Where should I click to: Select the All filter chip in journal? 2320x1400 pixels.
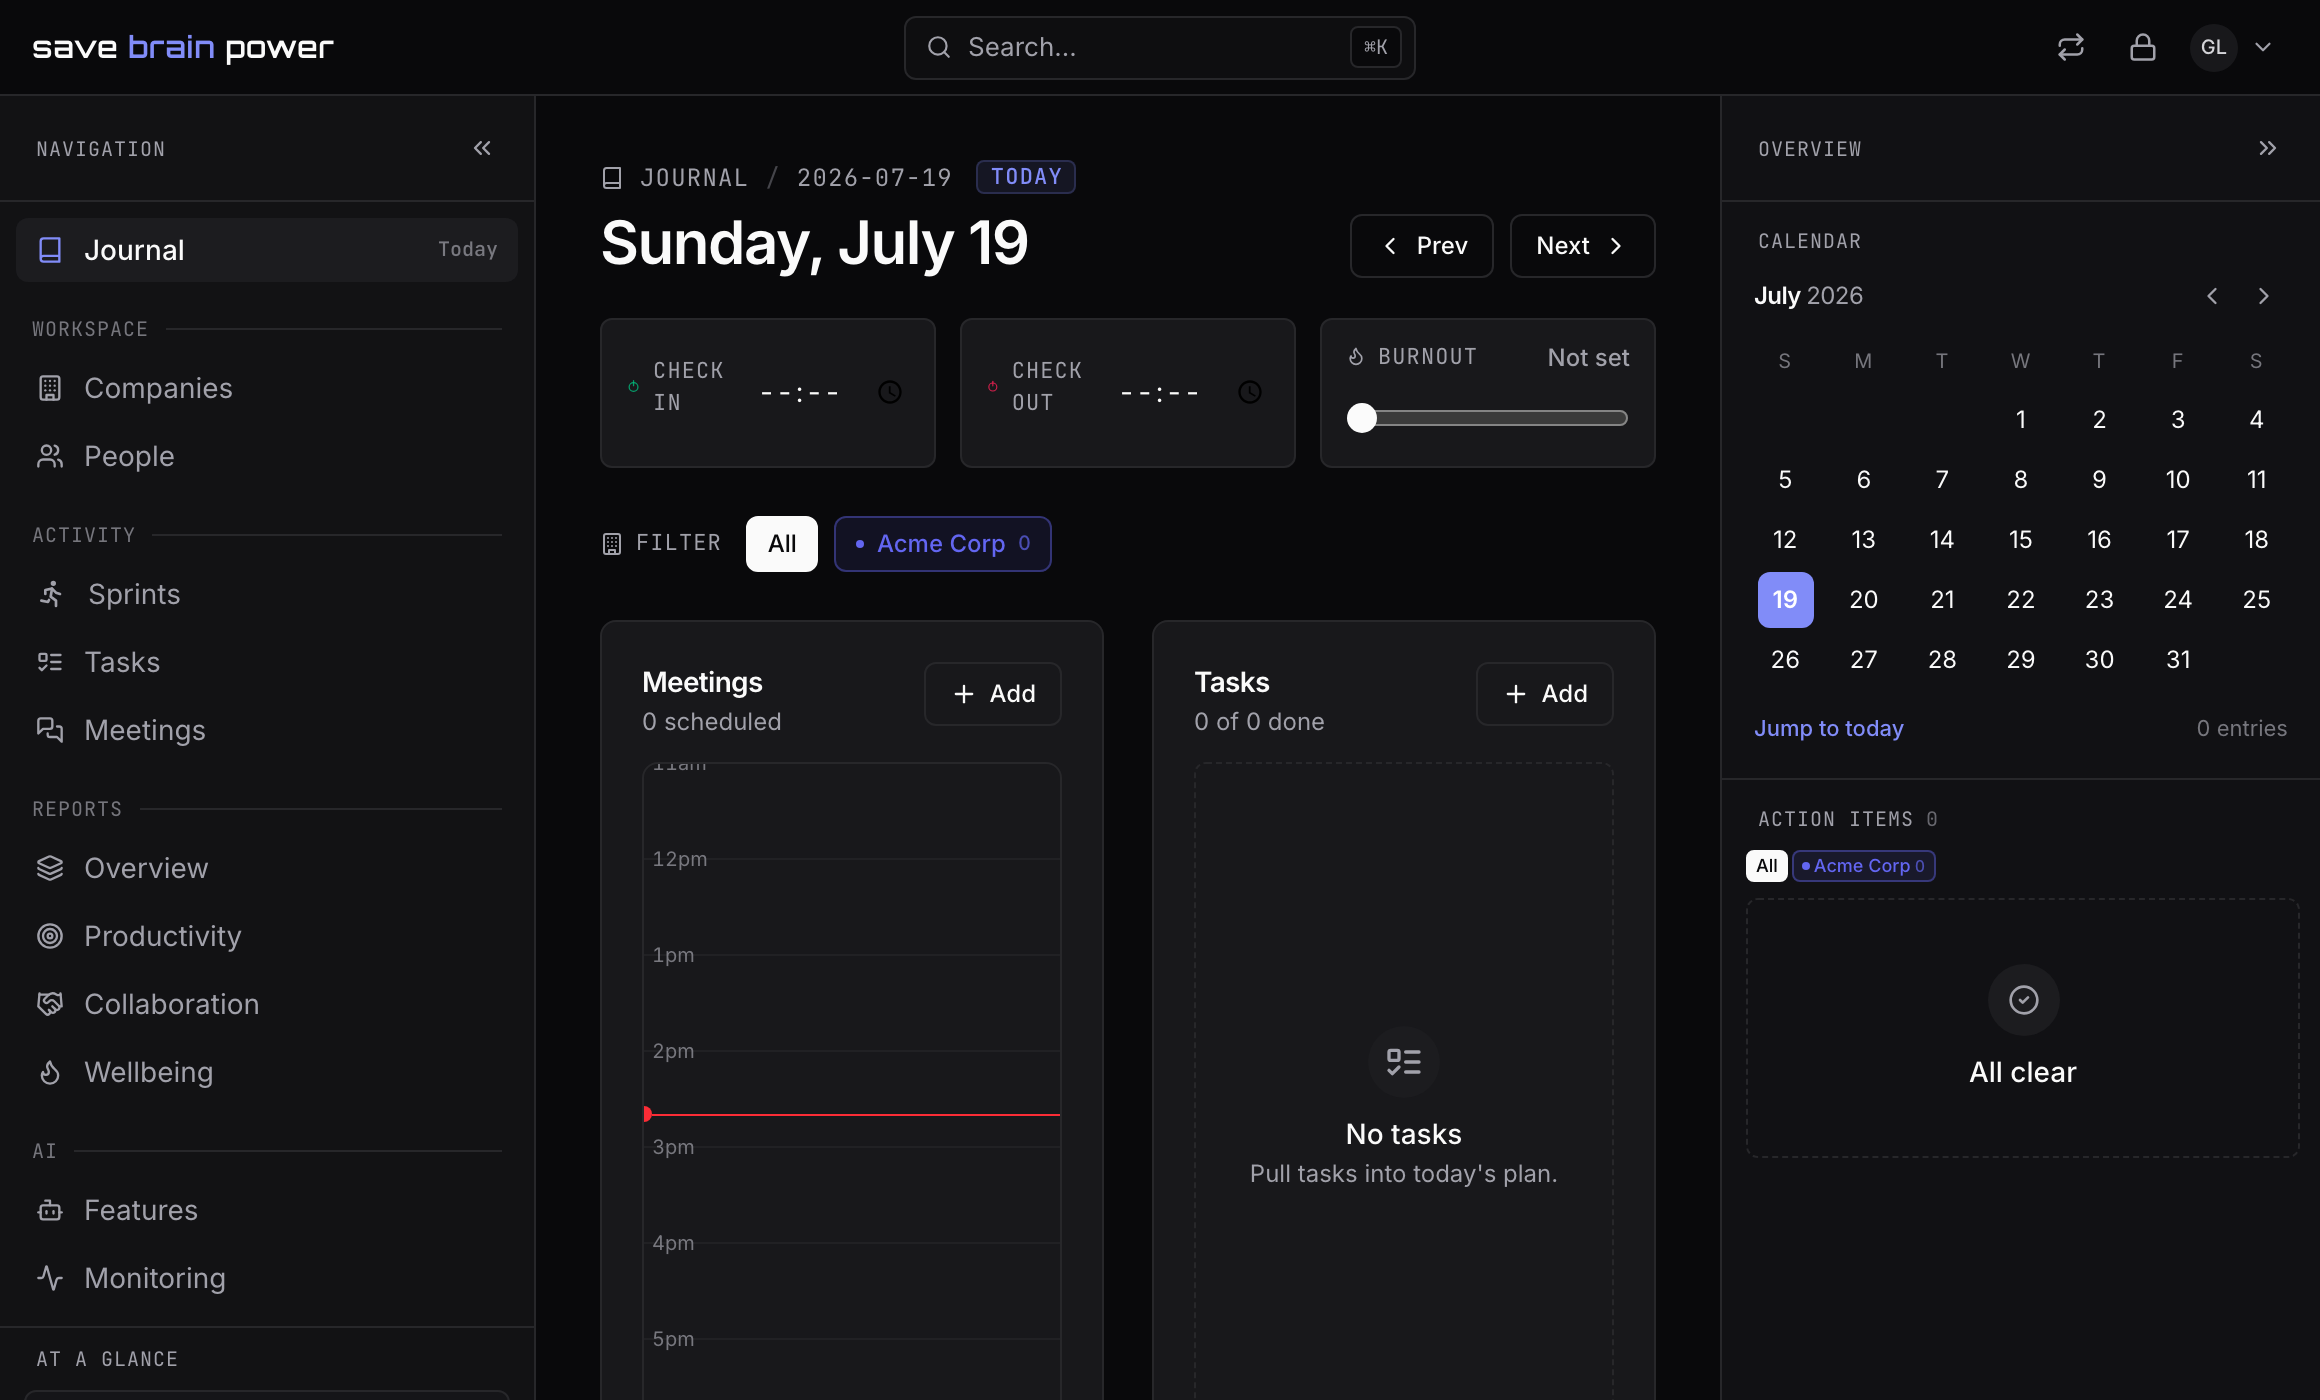(x=782, y=544)
